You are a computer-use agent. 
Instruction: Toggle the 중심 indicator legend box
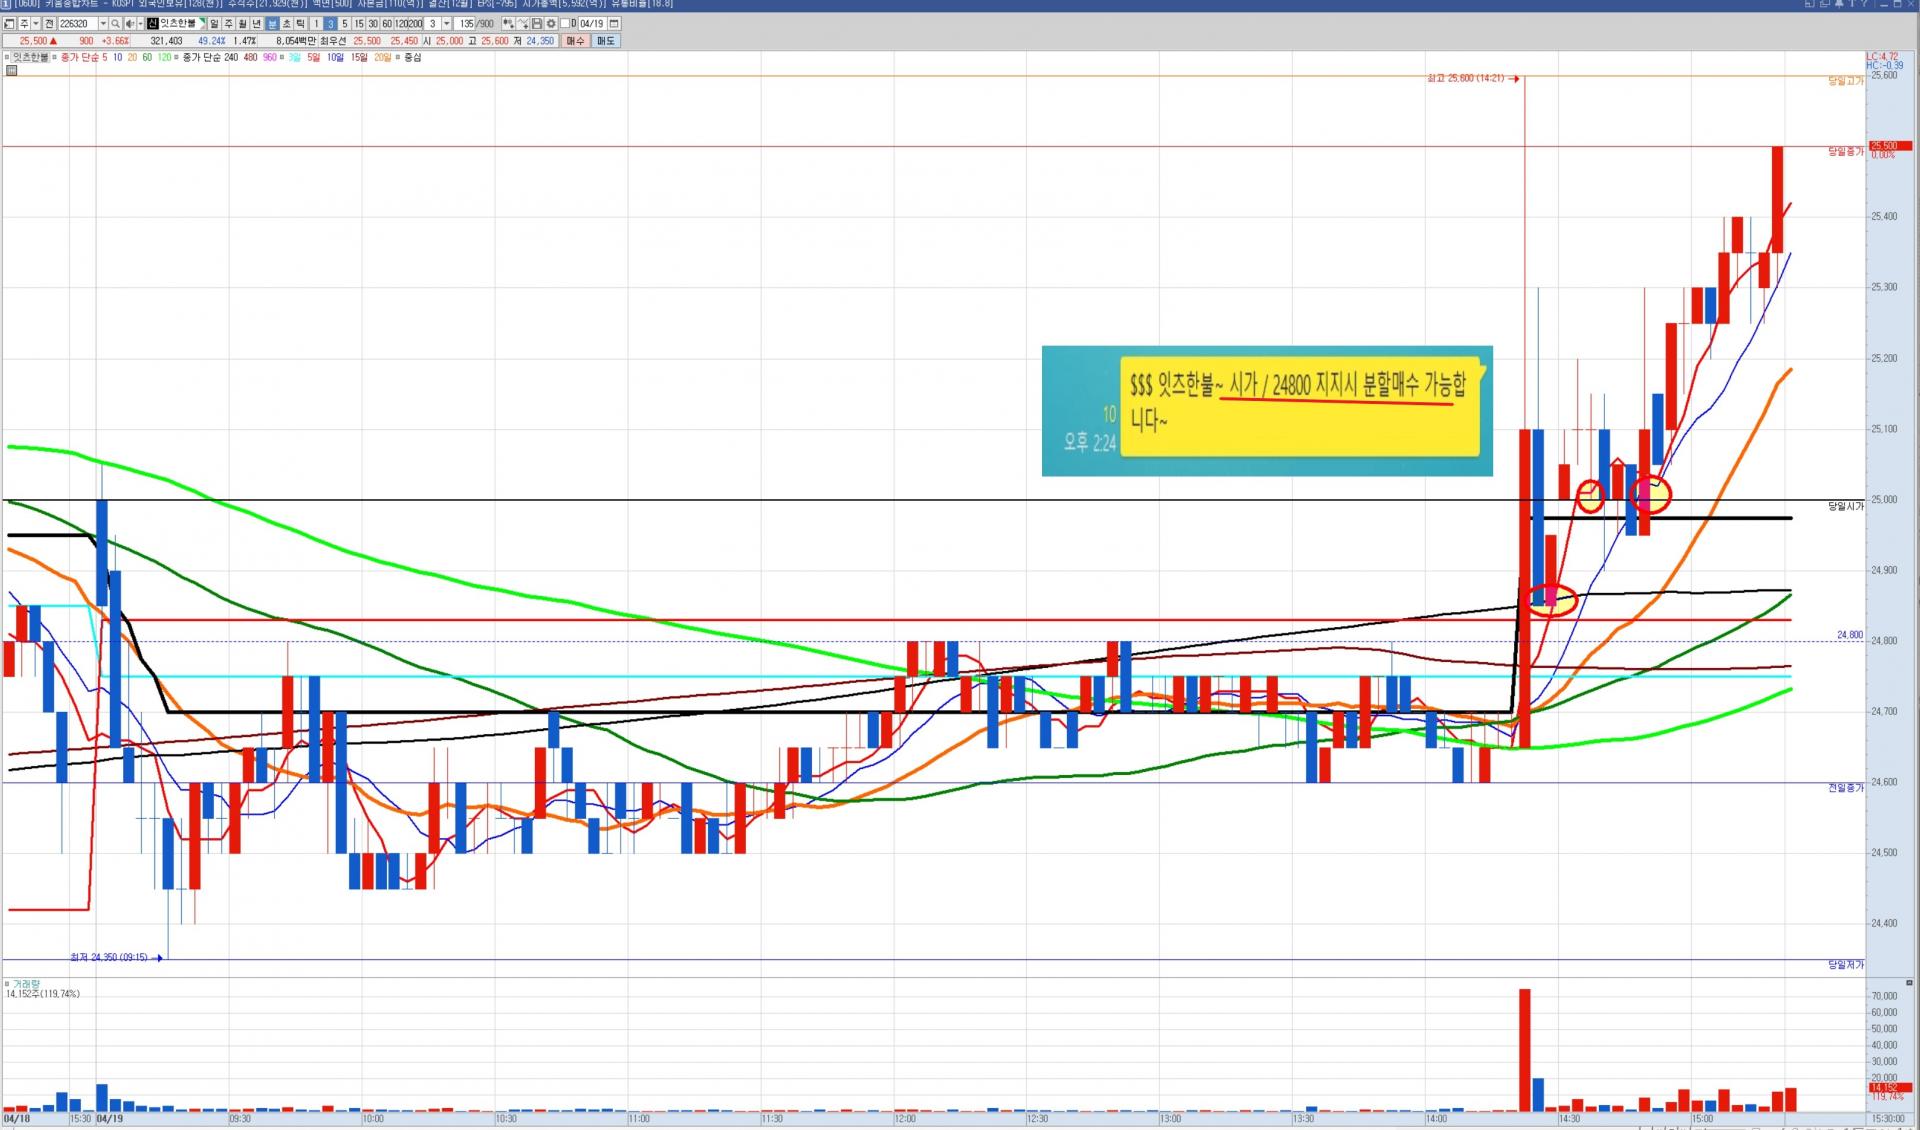[398, 57]
